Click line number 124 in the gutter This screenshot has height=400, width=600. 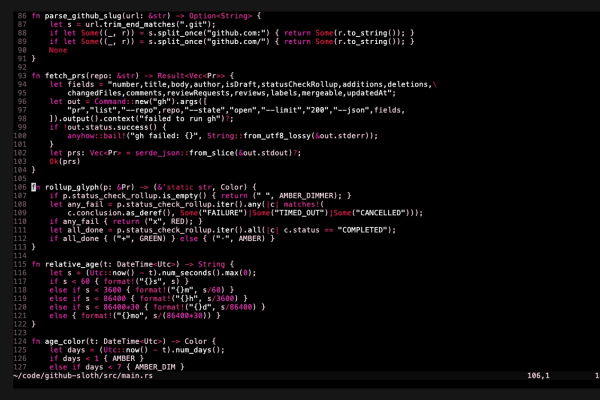[x=20, y=341]
